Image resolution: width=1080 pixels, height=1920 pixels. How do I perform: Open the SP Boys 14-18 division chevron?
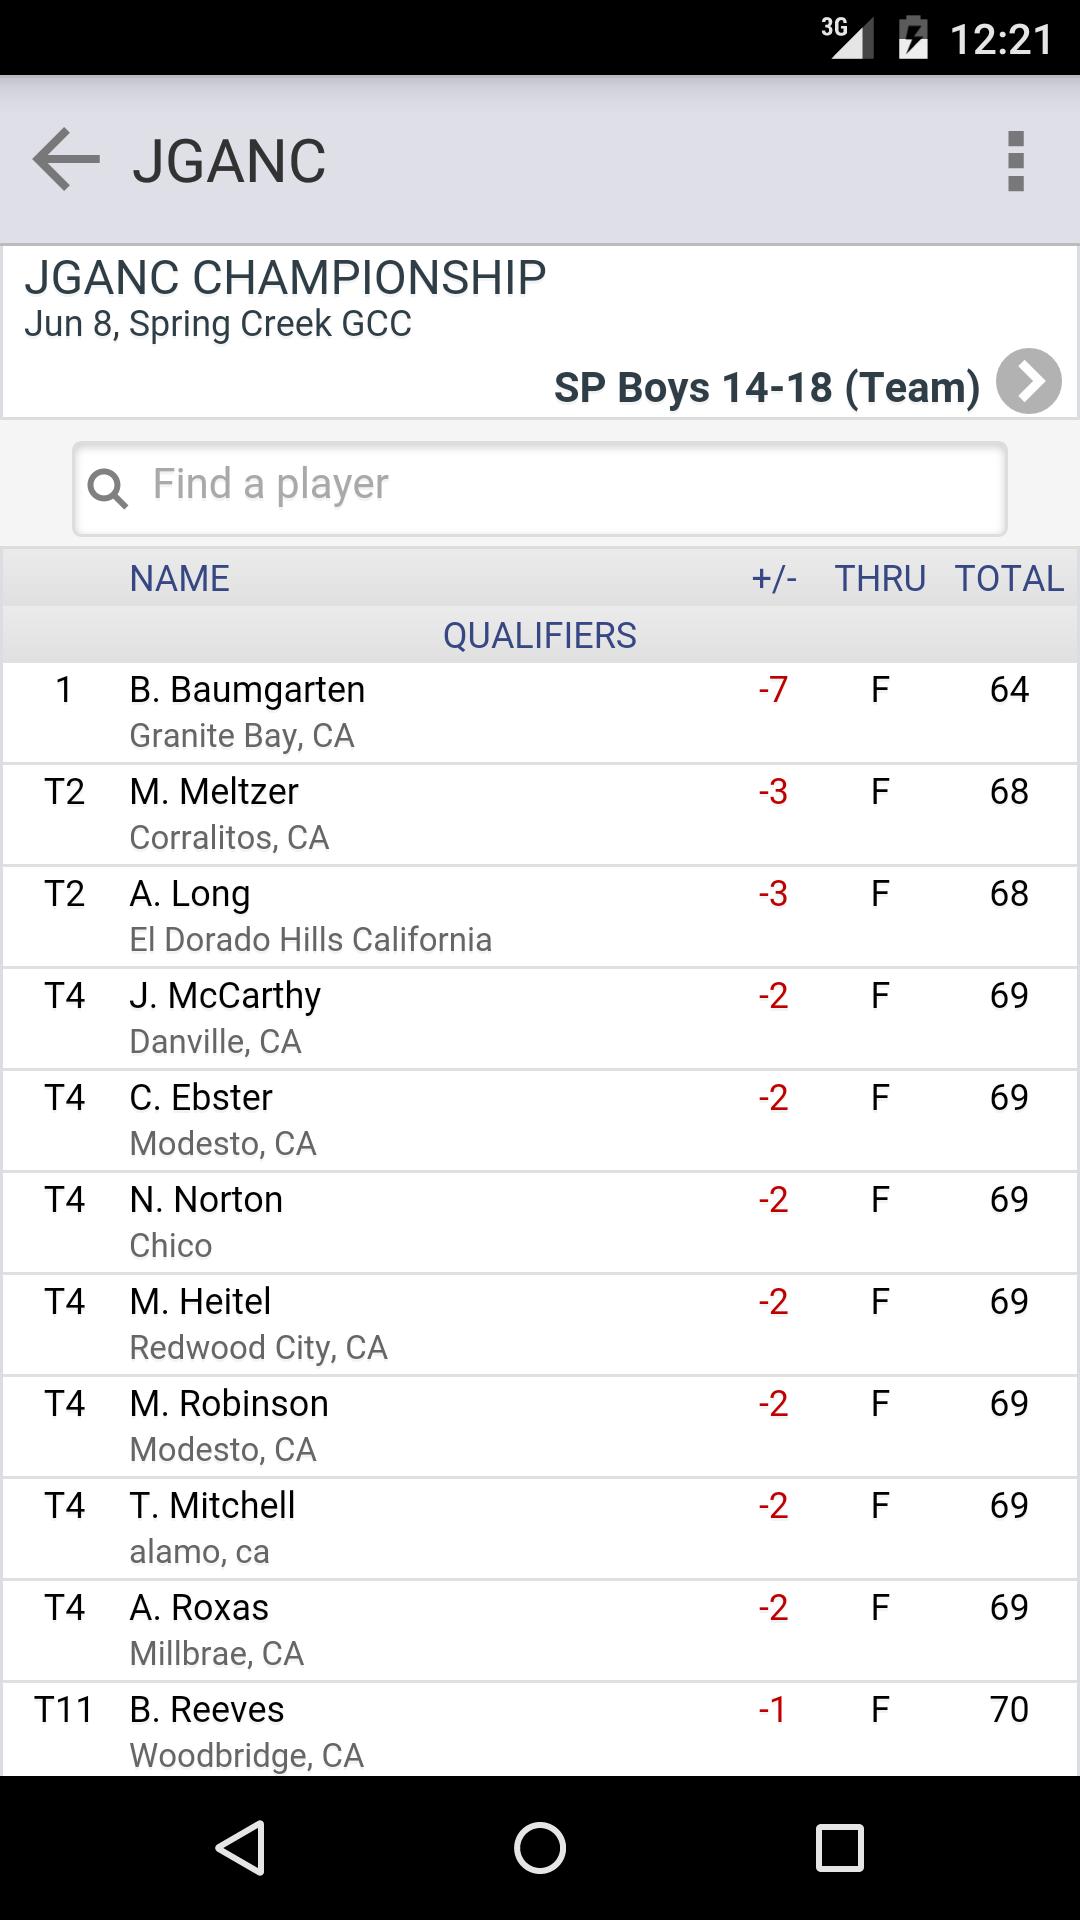click(1029, 381)
